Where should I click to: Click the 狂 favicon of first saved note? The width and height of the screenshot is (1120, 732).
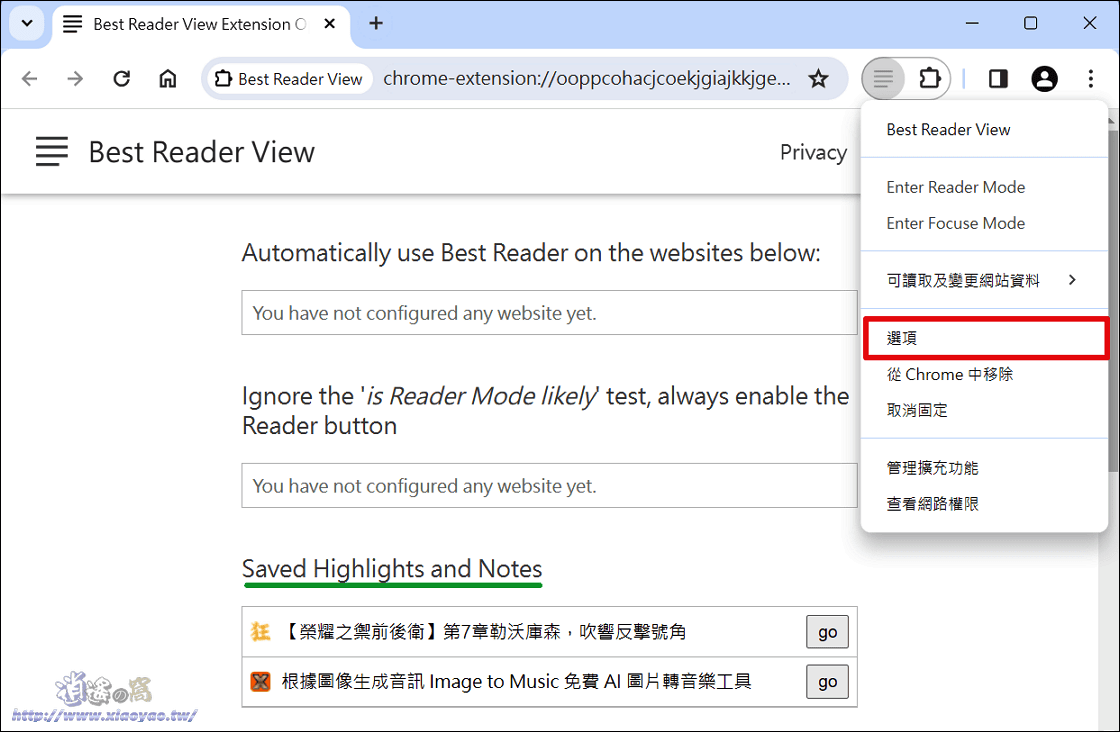pyautogui.click(x=260, y=632)
